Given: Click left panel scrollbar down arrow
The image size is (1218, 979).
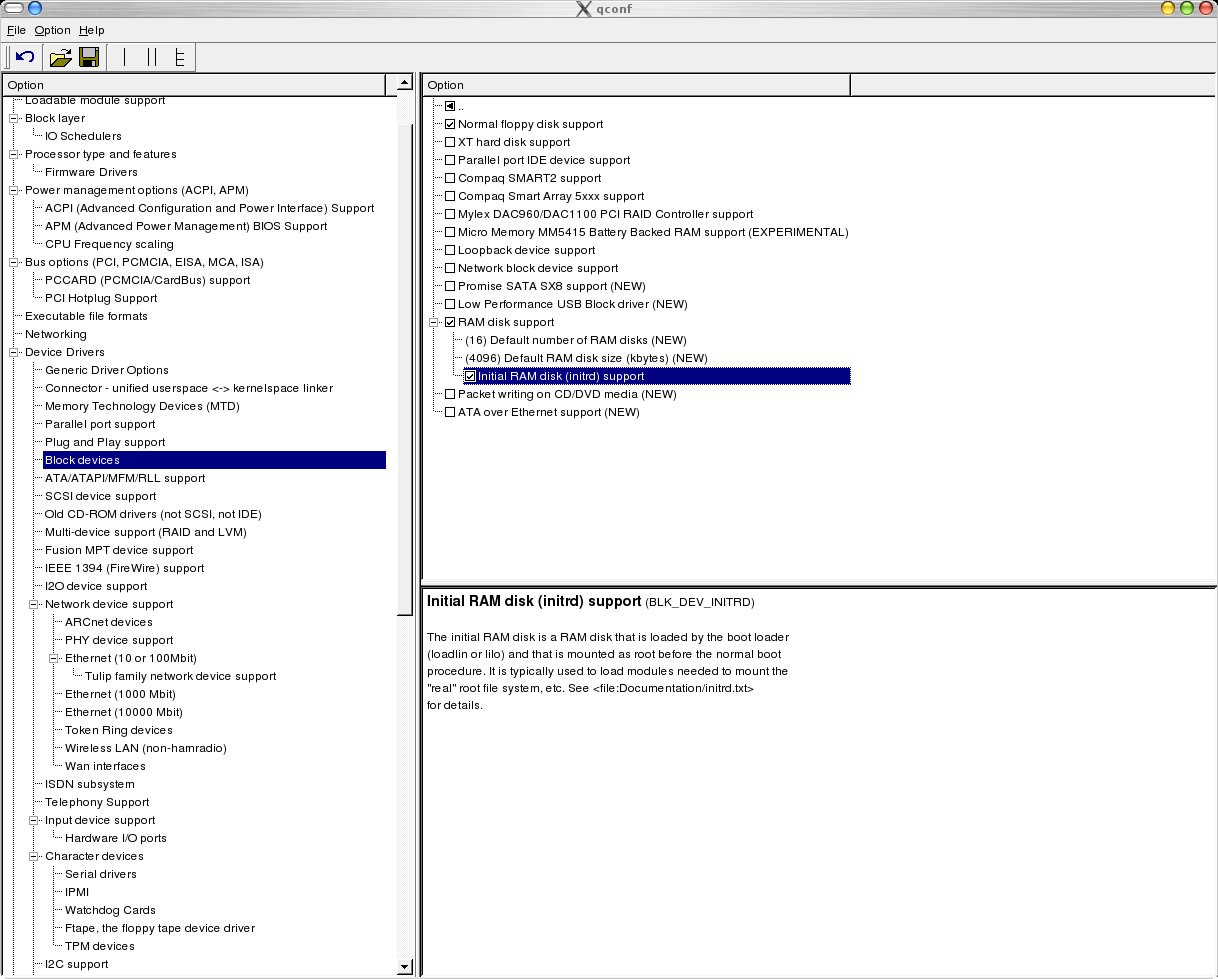Looking at the screenshot, I should (404, 967).
